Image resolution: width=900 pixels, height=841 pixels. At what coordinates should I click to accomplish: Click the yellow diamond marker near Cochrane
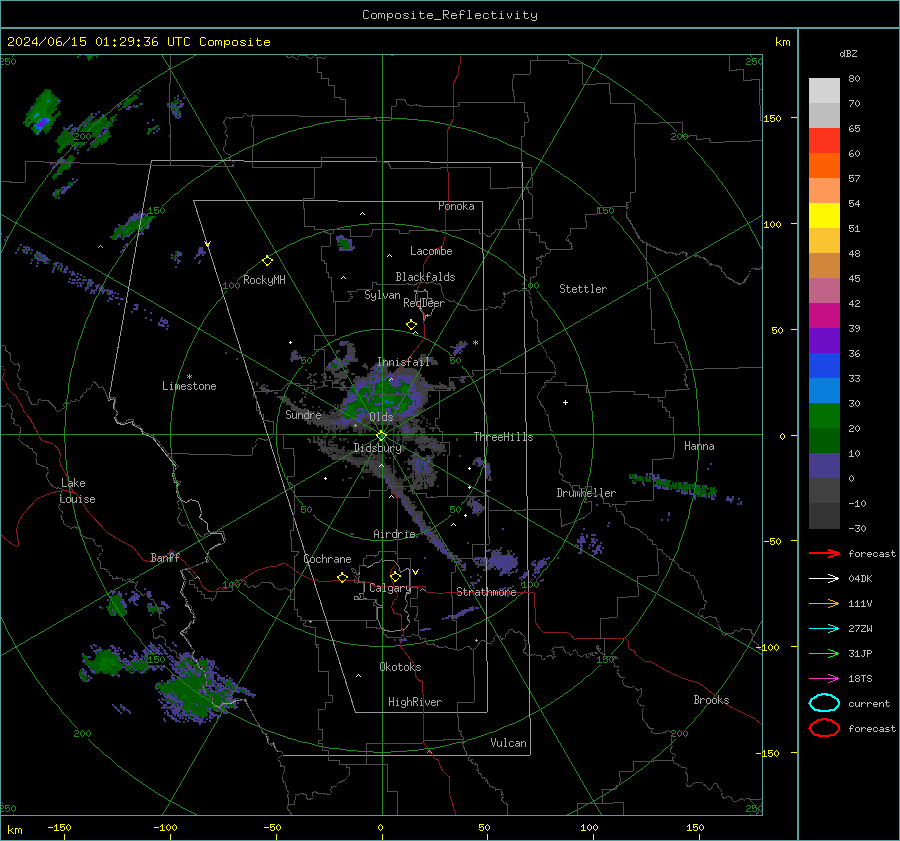[343, 577]
